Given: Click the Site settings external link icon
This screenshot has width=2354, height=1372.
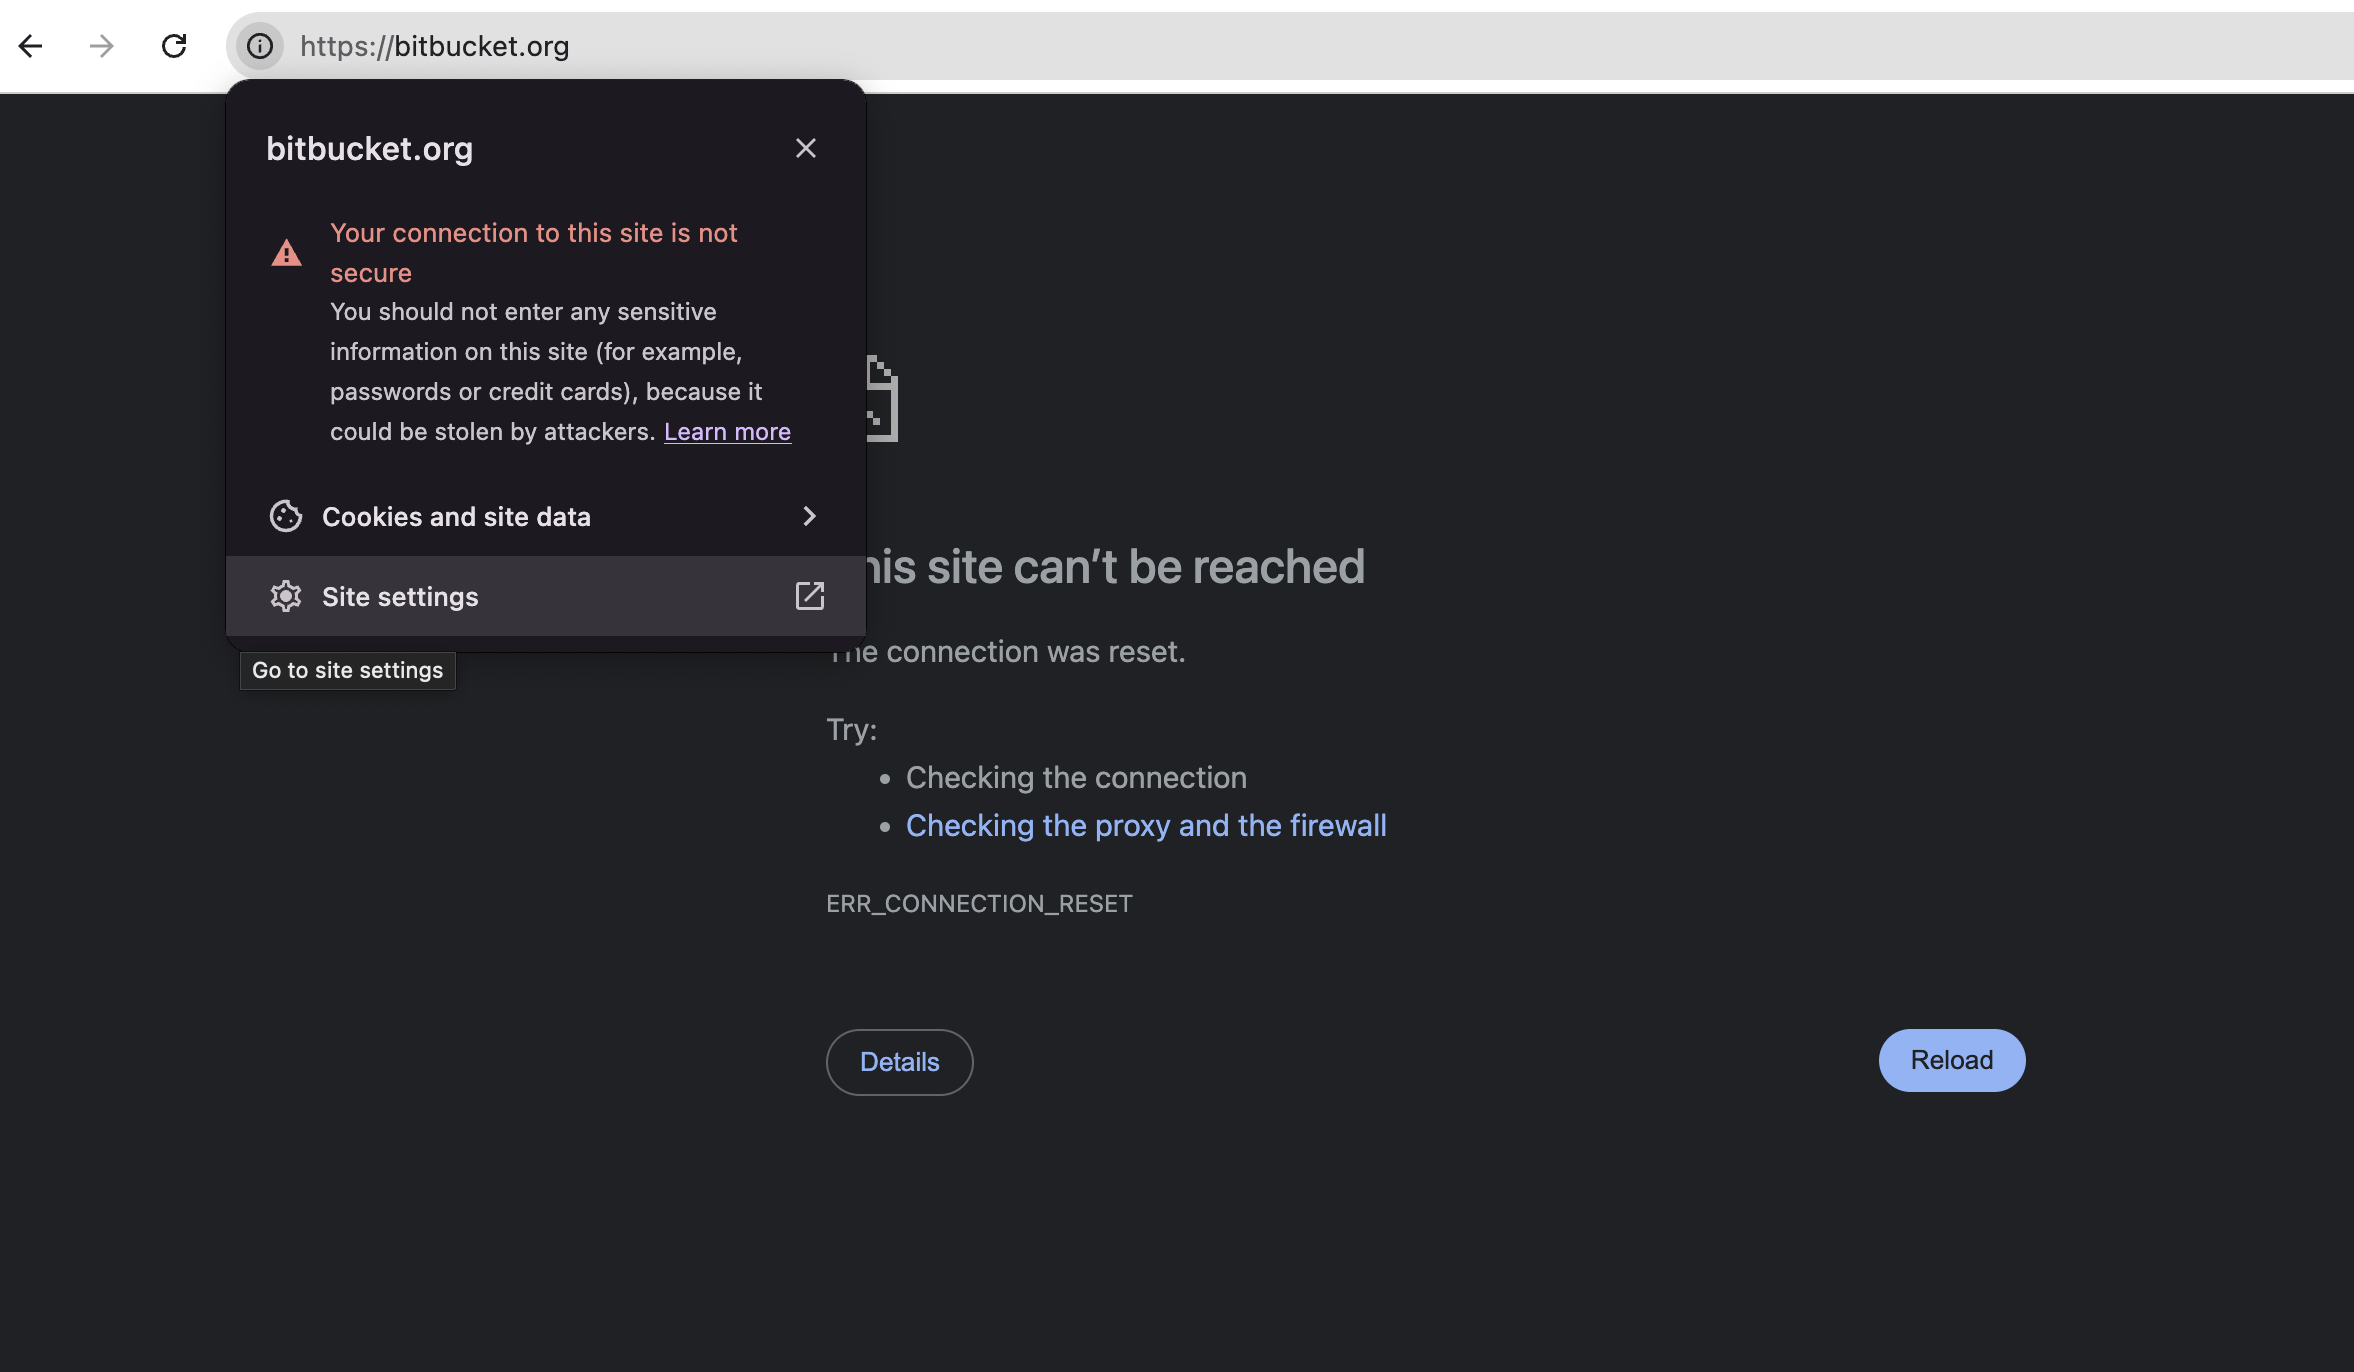Looking at the screenshot, I should tap(809, 596).
